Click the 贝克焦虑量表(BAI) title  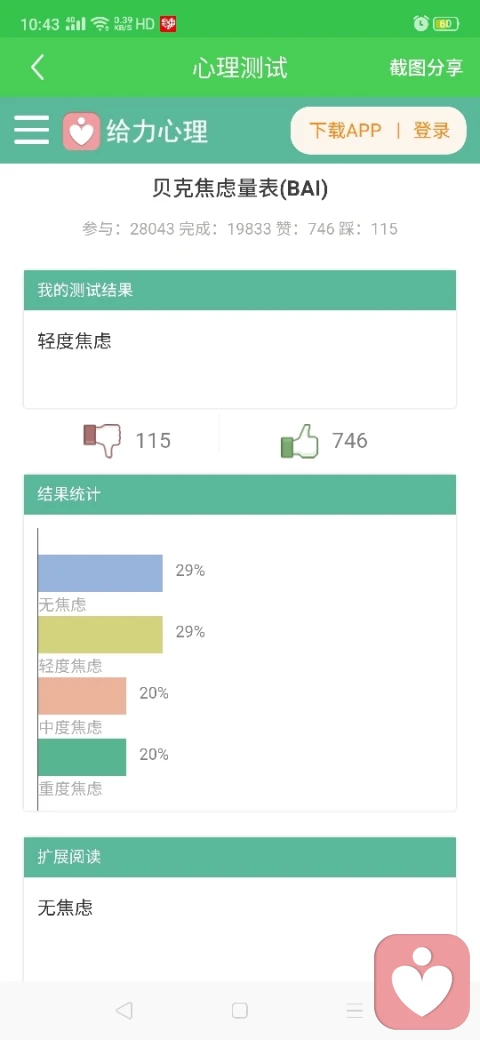click(x=240, y=189)
